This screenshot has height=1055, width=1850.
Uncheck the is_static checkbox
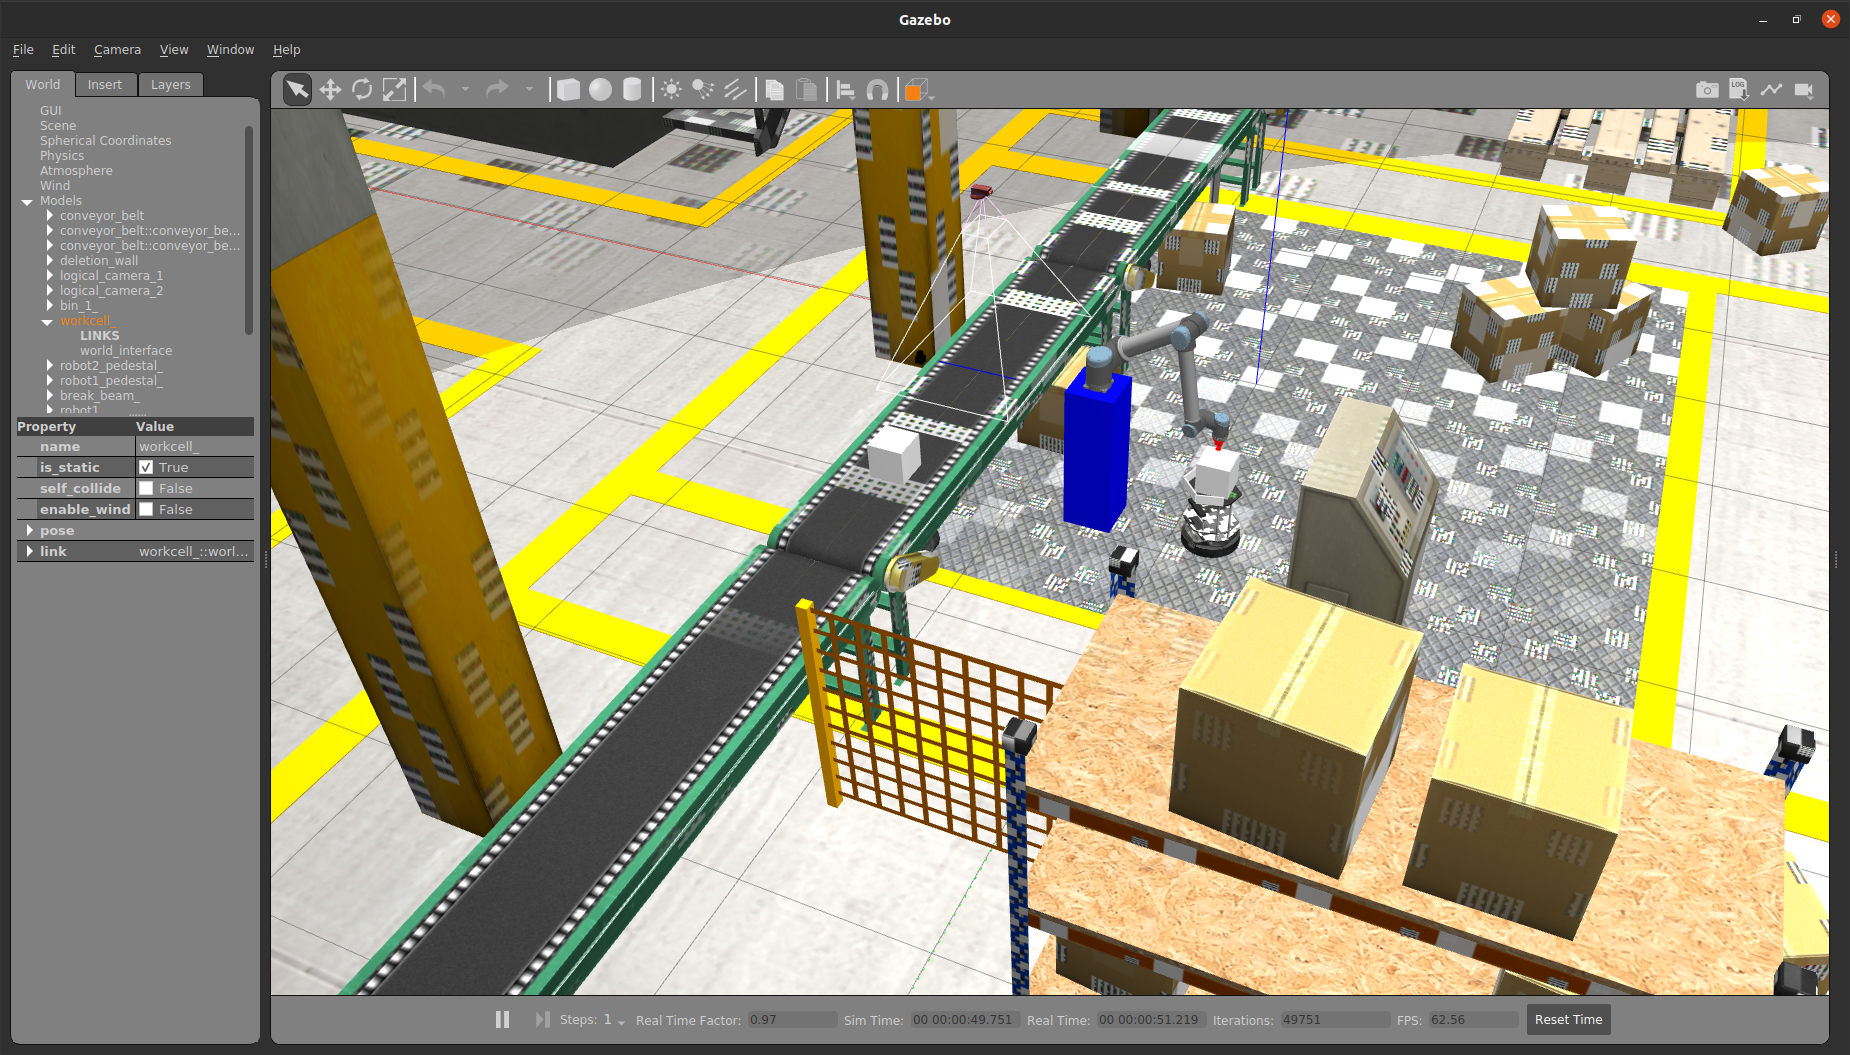(x=146, y=467)
